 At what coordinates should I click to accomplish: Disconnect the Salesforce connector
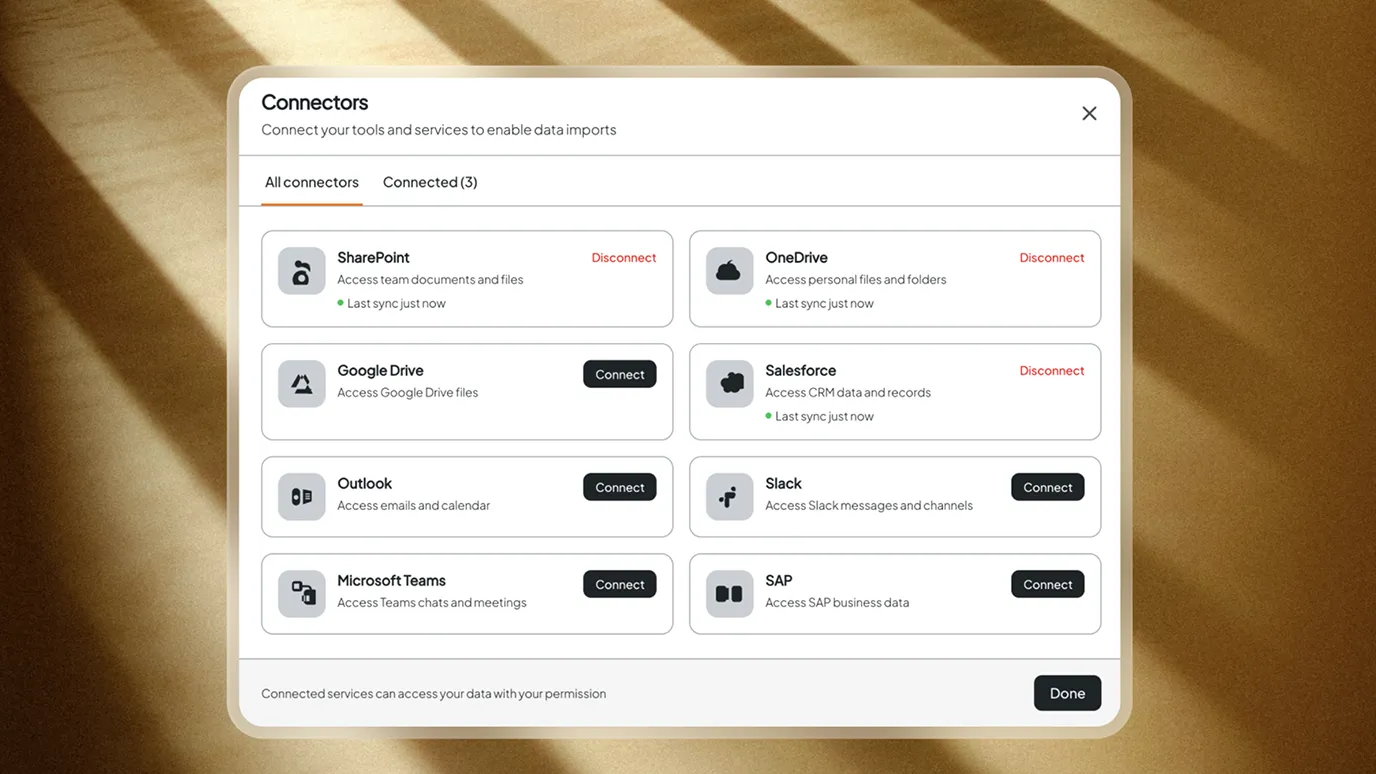1051,371
